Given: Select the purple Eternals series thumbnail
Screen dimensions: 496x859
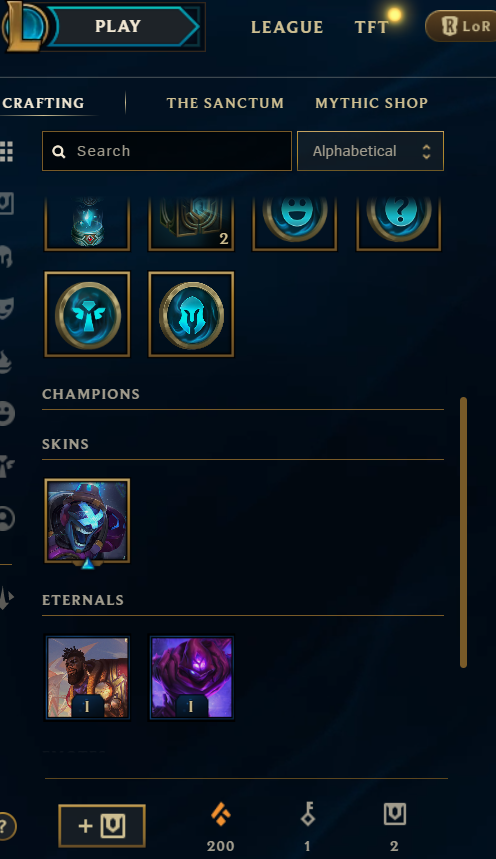Looking at the screenshot, I should [191, 678].
